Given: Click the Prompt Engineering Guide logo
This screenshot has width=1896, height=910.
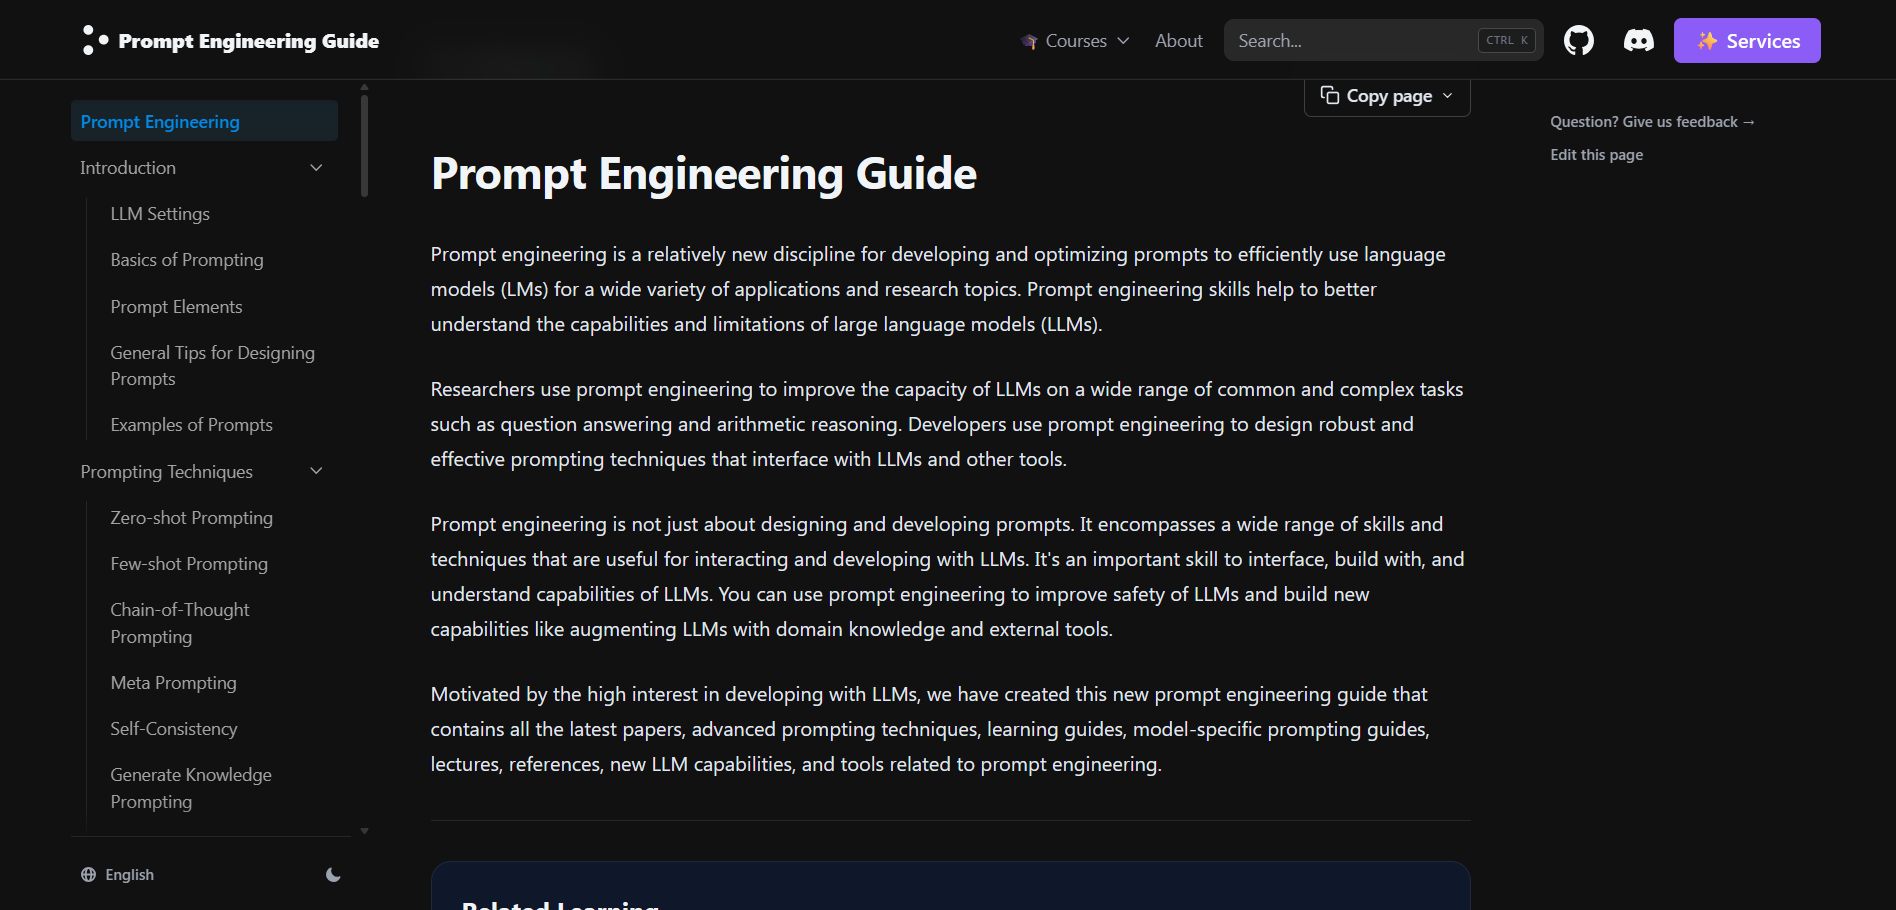Looking at the screenshot, I should click(x=95, y=40).
